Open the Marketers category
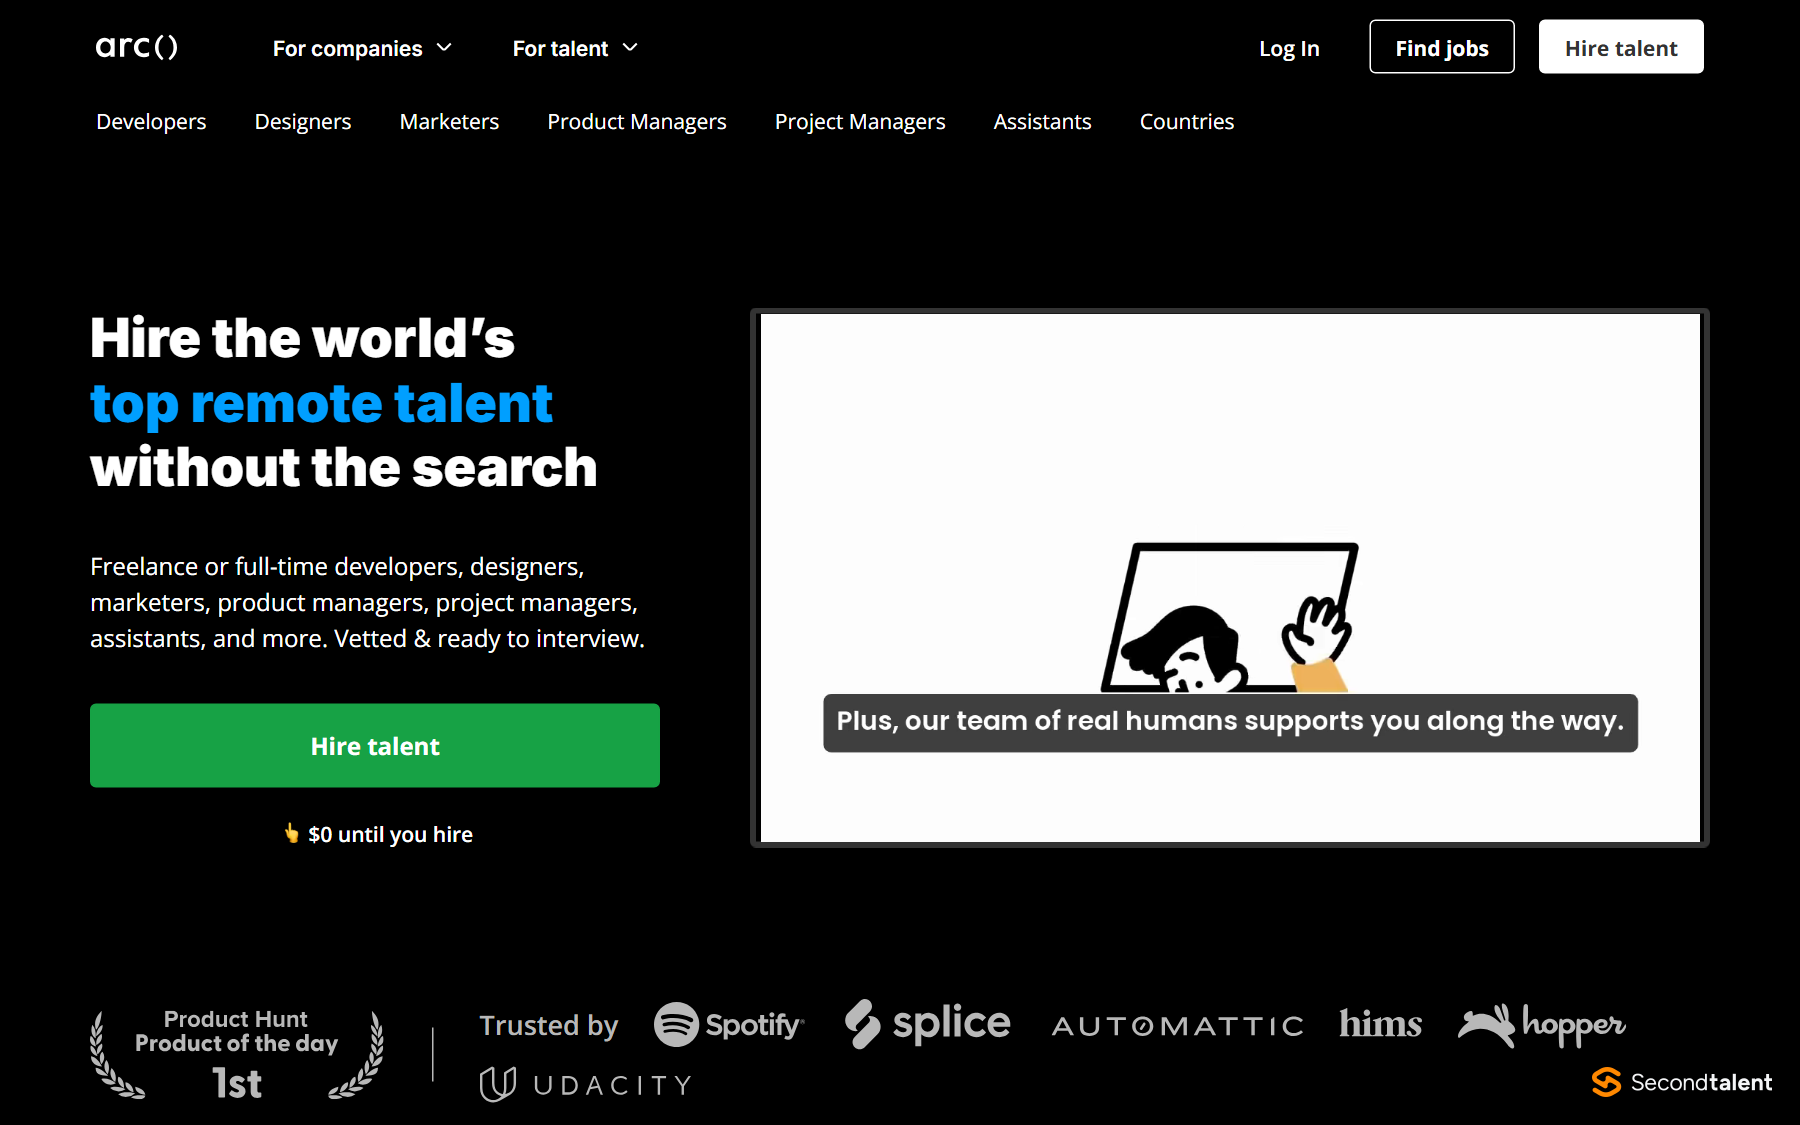The width and height of the screenshot is (1800, 1125). (x=449, y=121)
